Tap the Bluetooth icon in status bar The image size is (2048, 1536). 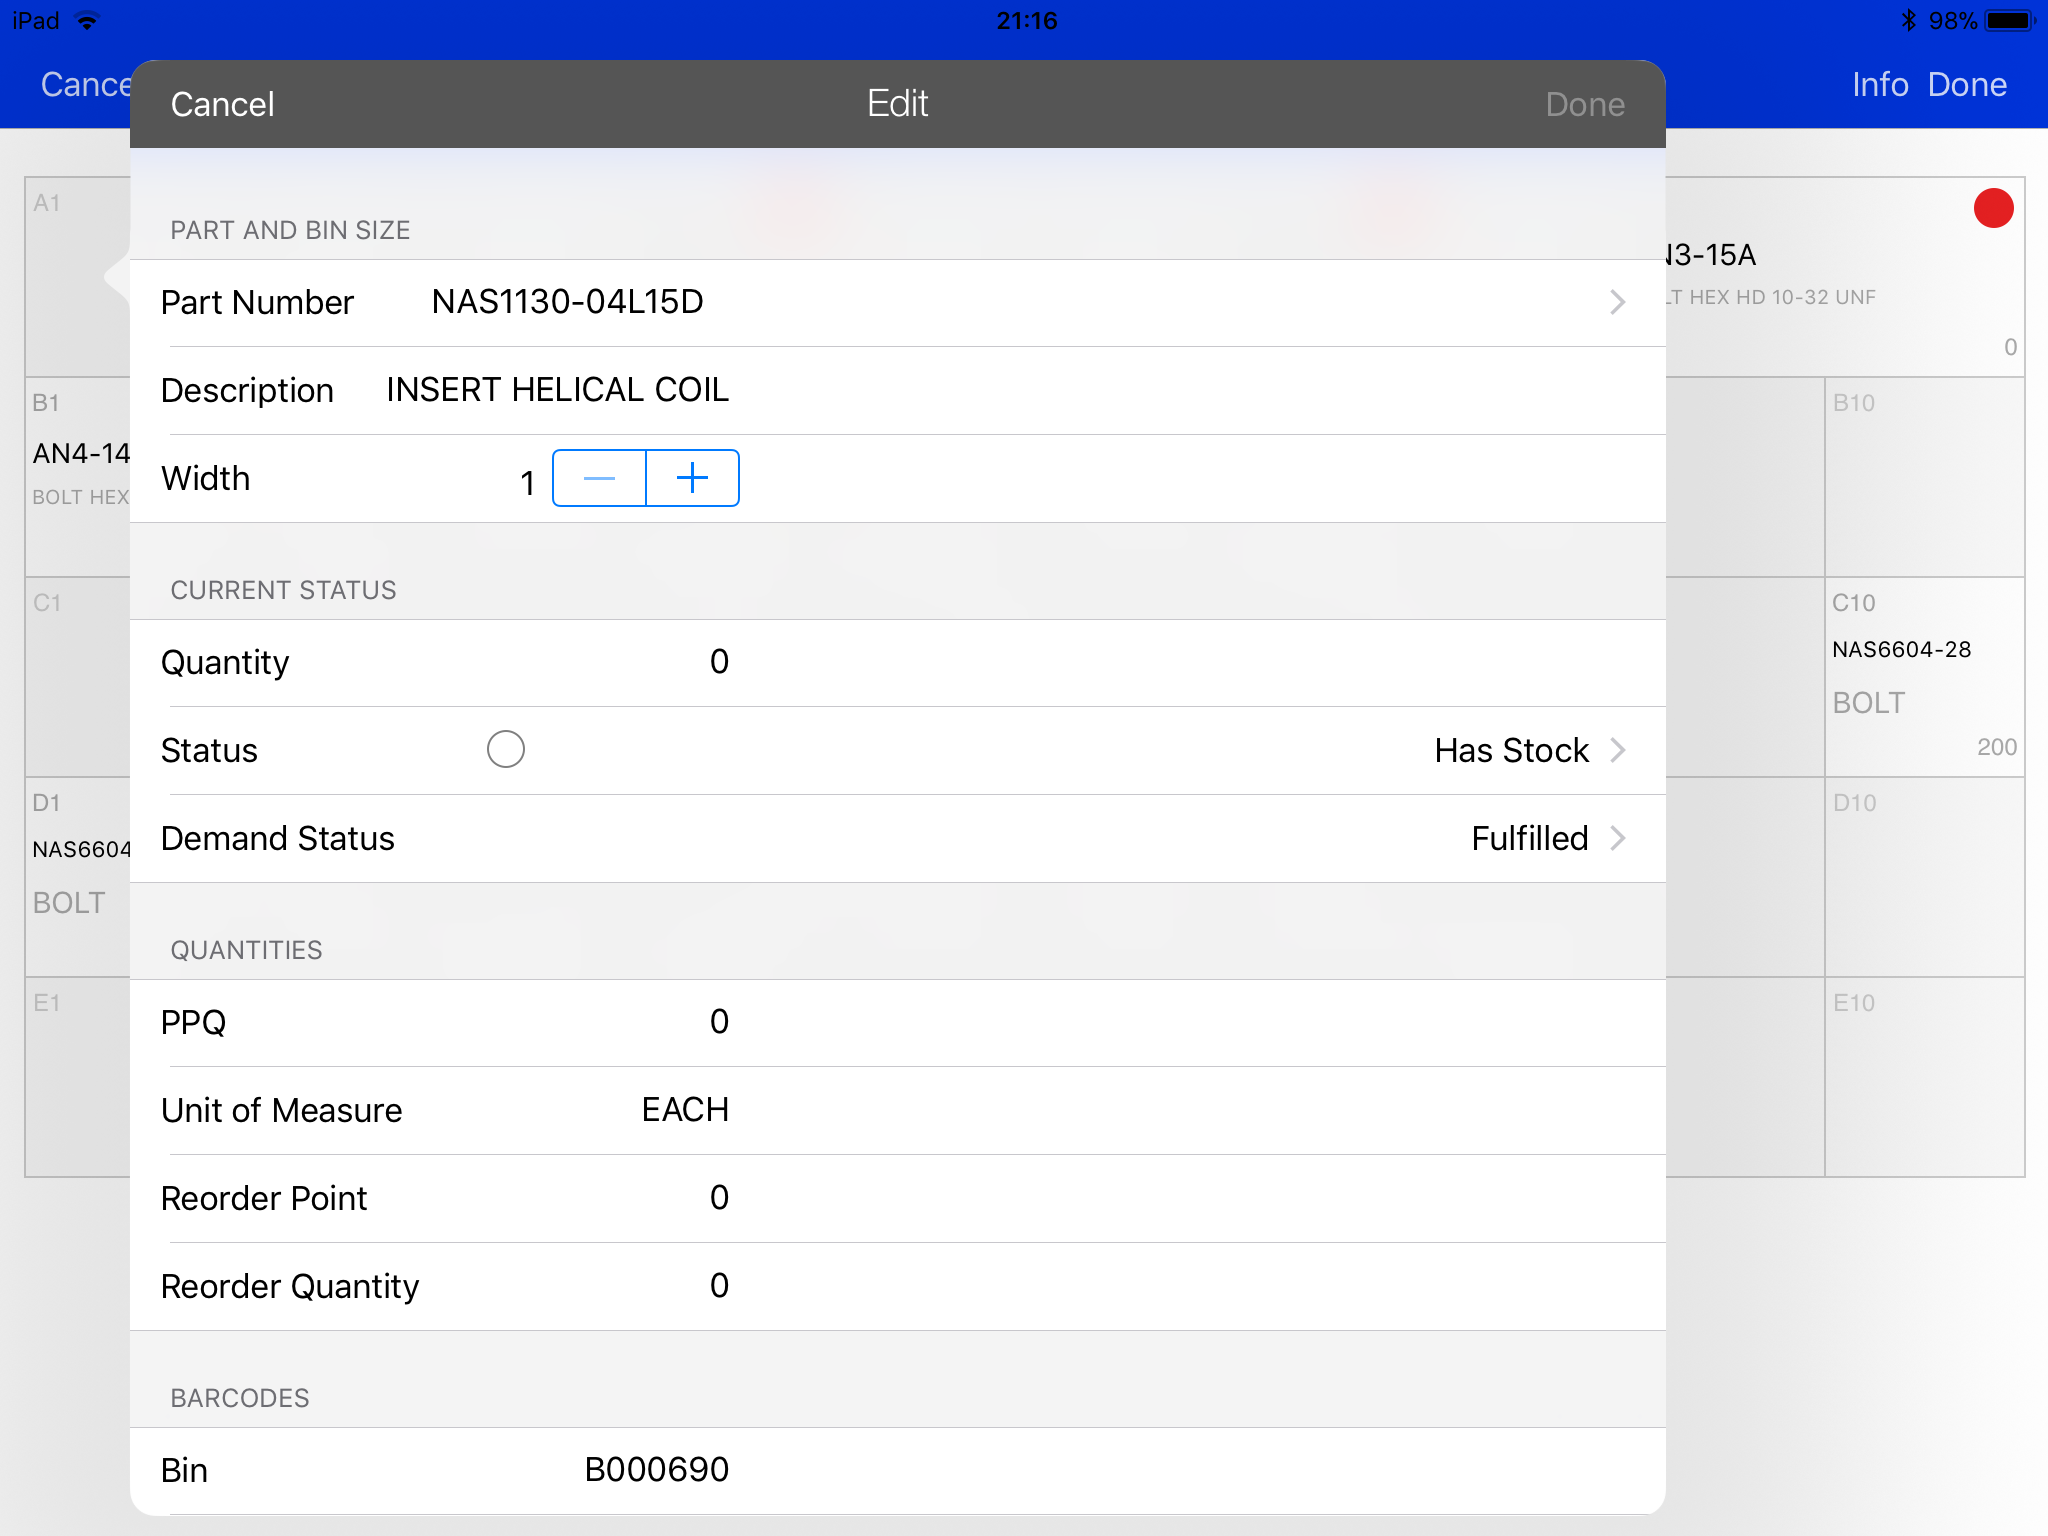(1908, 20)
